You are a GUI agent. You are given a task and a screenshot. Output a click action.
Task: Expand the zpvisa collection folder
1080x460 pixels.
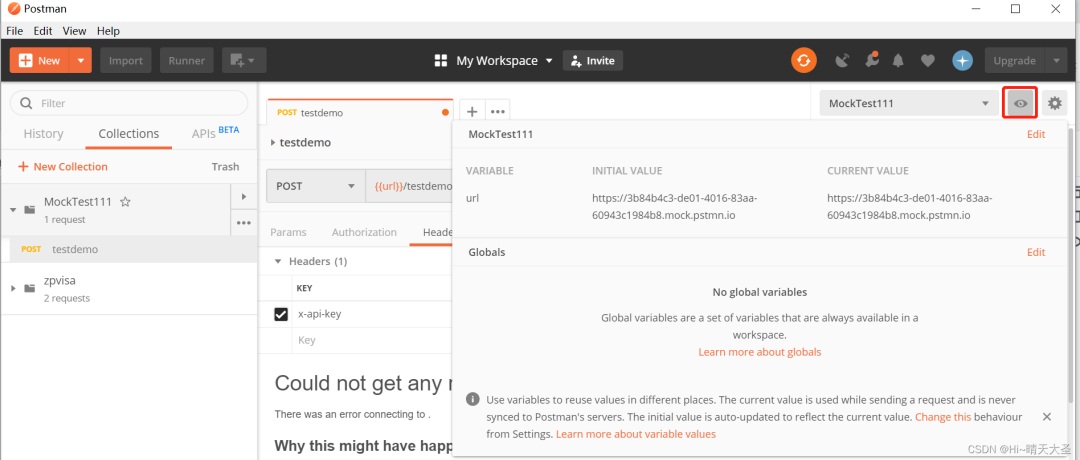tap(12, 288)
